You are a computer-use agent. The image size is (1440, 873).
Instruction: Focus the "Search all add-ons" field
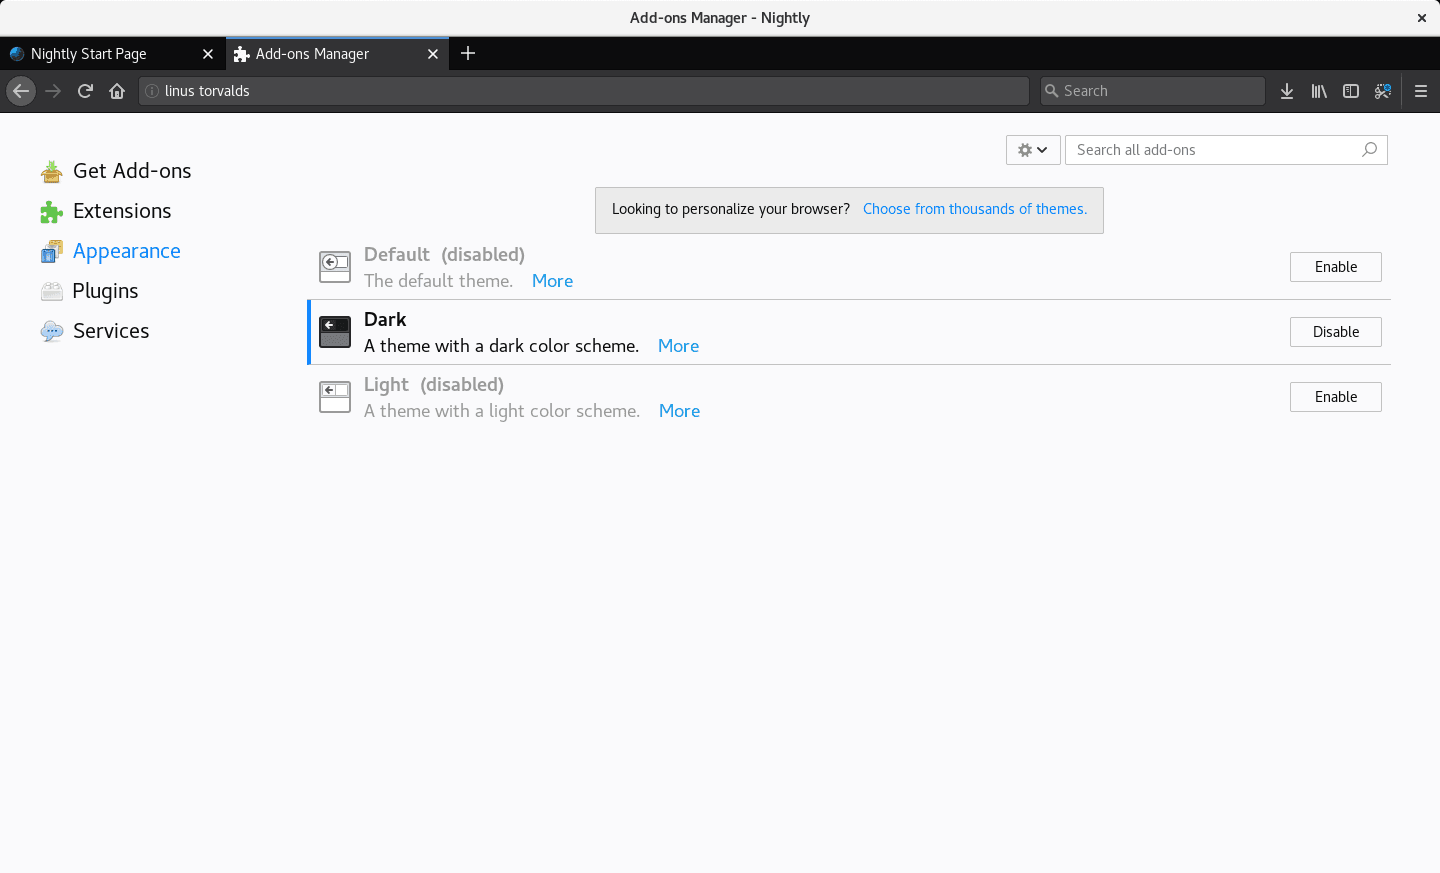coord(1226,150)
